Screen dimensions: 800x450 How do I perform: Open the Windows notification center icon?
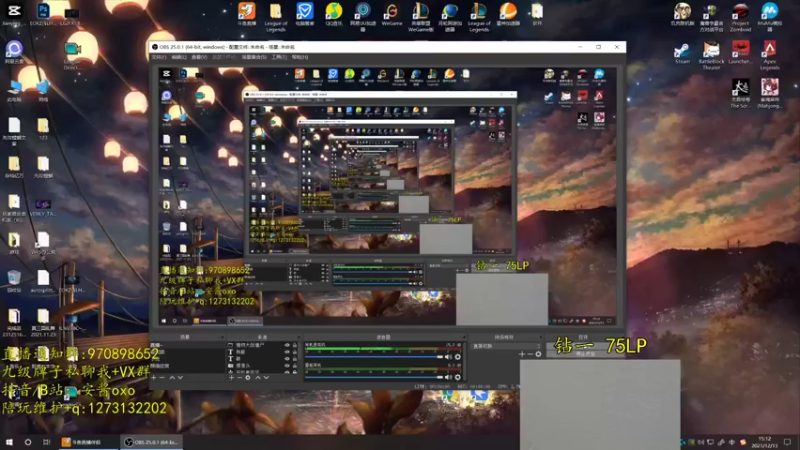(x=788, y=442)
